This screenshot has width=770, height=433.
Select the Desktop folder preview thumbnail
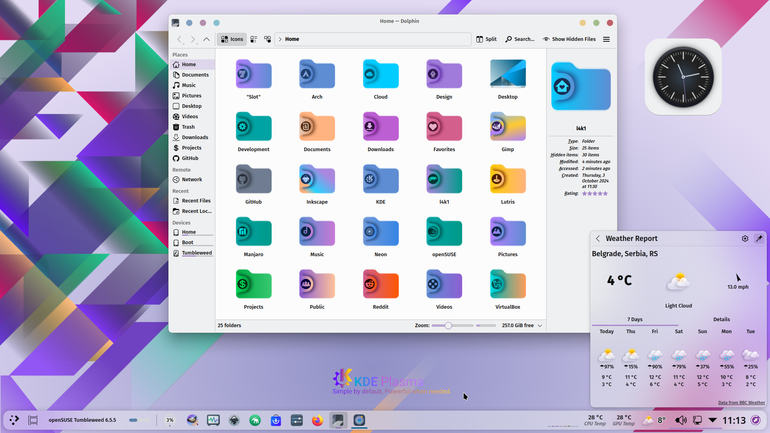coord(508,74)
